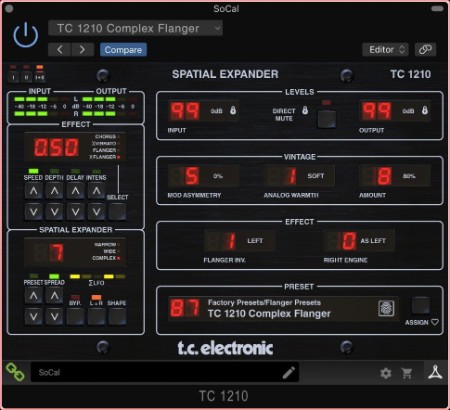
Task: Click the t.c. electronic logo
Action: (x=225, y=348)
